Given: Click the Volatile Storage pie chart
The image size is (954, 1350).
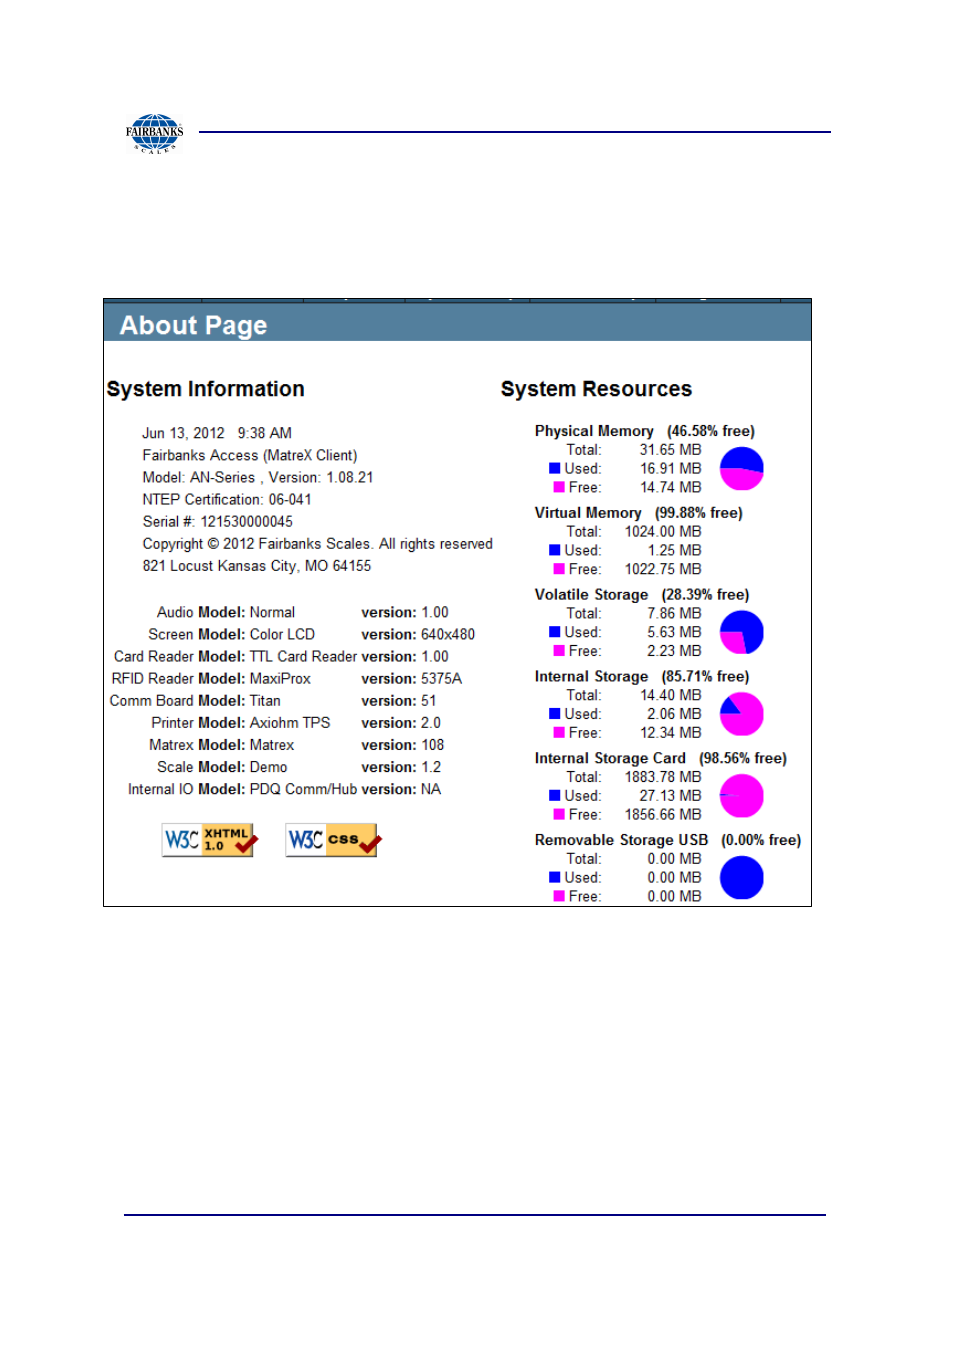Looking at the screenshot, I should pos(741,632).
